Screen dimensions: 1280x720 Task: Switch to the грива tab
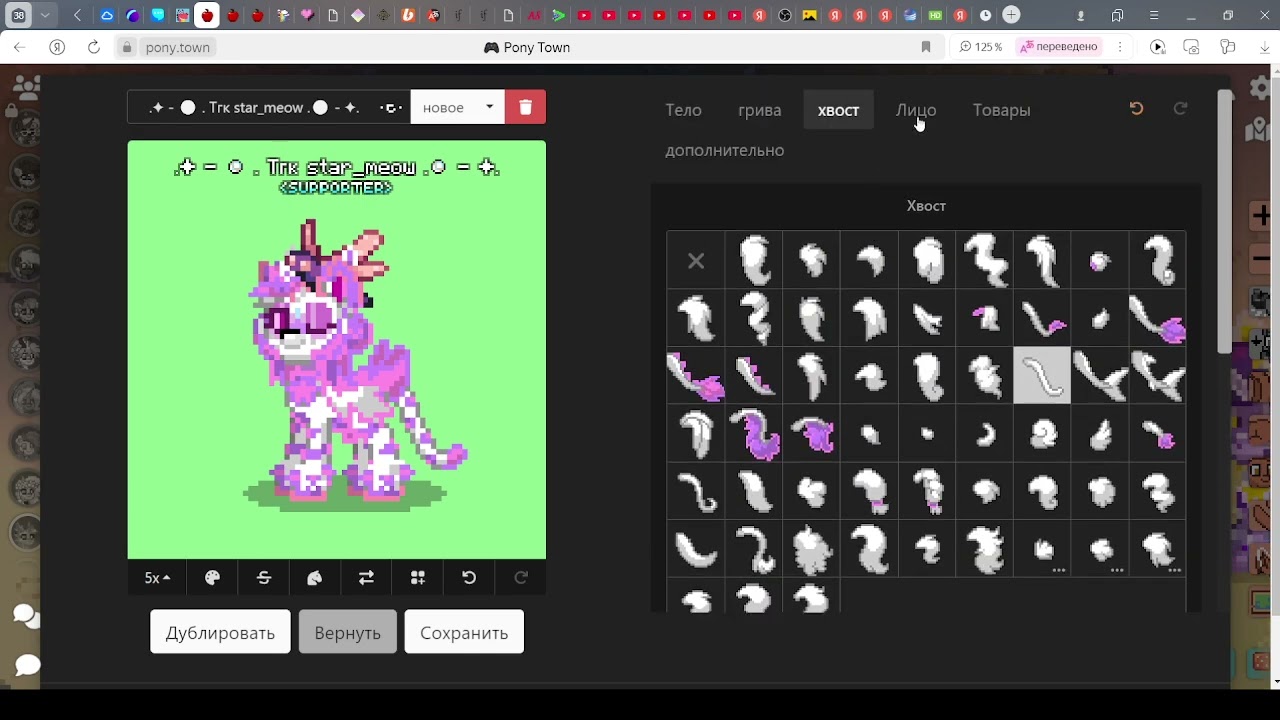[x=760, y=110]
